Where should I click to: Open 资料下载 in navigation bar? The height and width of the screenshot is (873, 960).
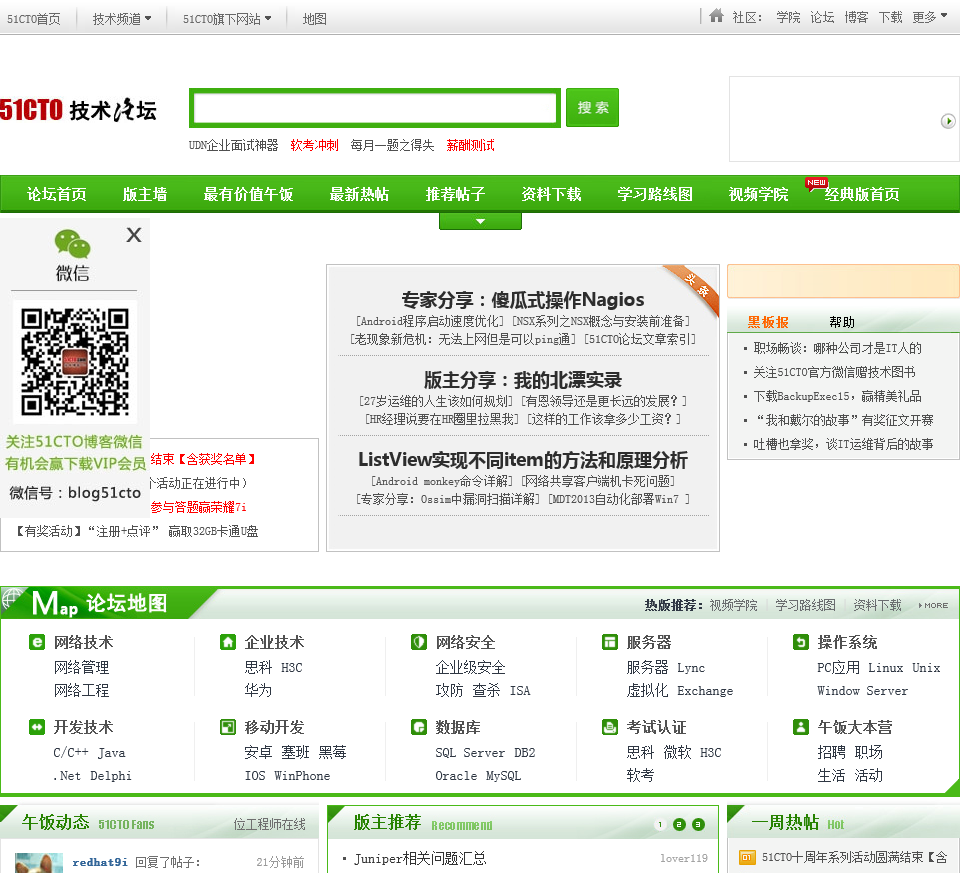(x=551, y=194)
